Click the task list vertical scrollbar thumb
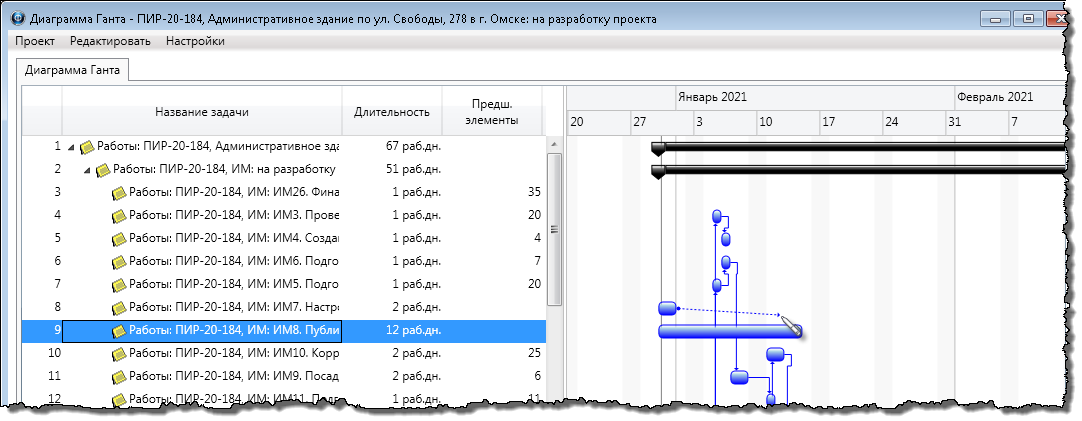Screen dimensions: 1082x421 pos(554,228)
